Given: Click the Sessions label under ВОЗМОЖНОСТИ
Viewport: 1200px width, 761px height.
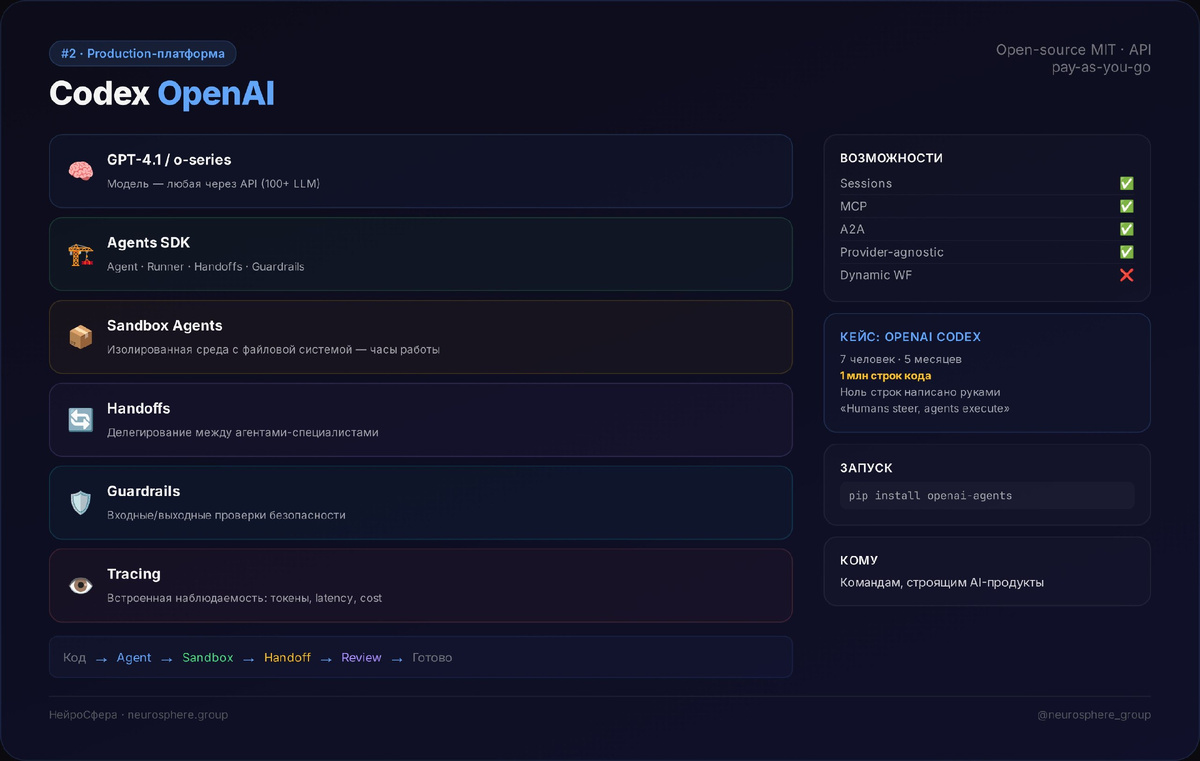Looking at the screenshot, I should [866, 183].
